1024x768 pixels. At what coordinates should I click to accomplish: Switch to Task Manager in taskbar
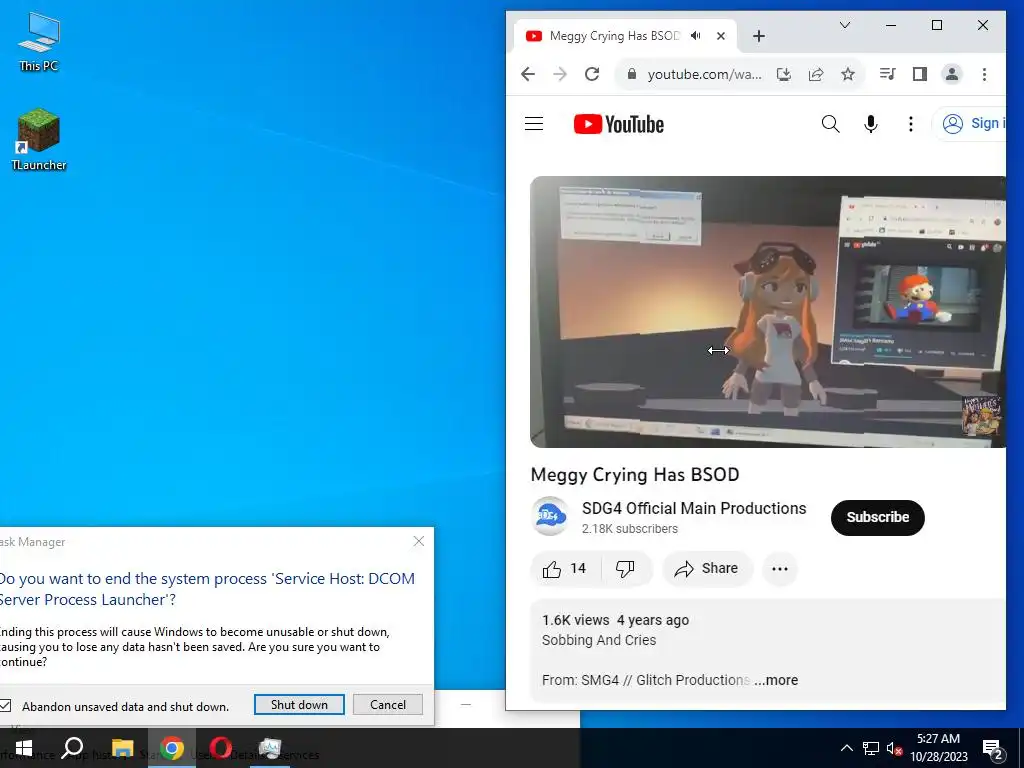point(270,748)
